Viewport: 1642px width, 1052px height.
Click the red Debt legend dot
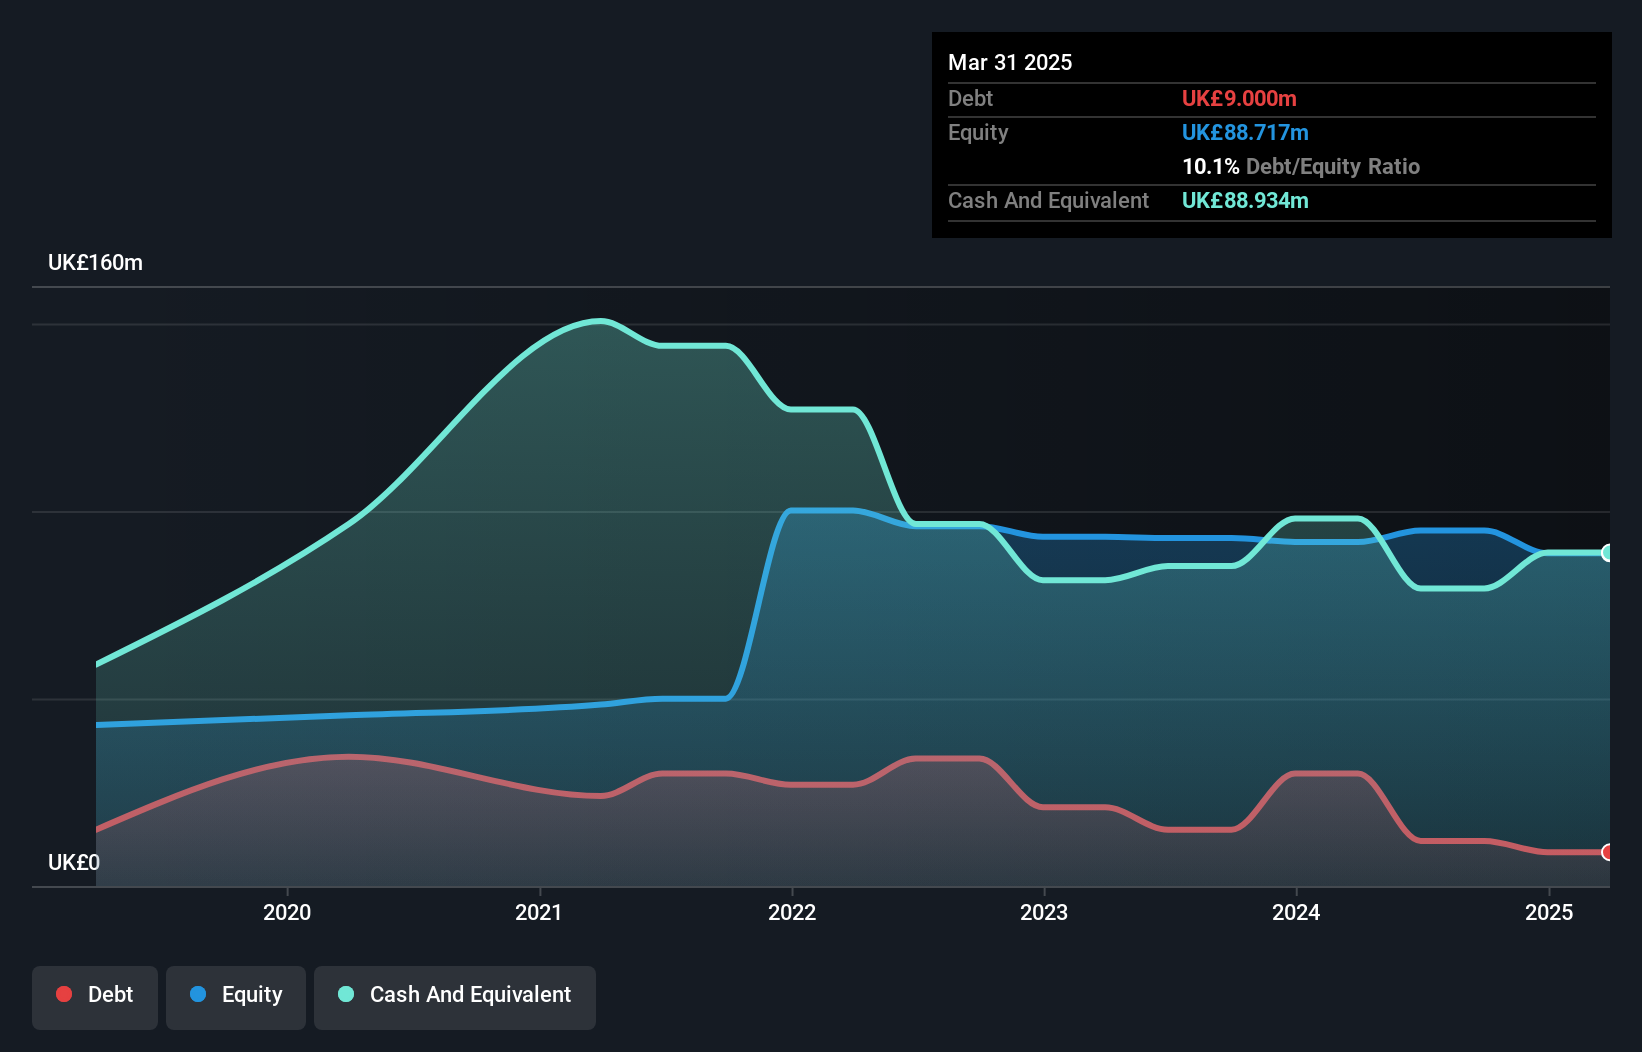coord(64,994)
